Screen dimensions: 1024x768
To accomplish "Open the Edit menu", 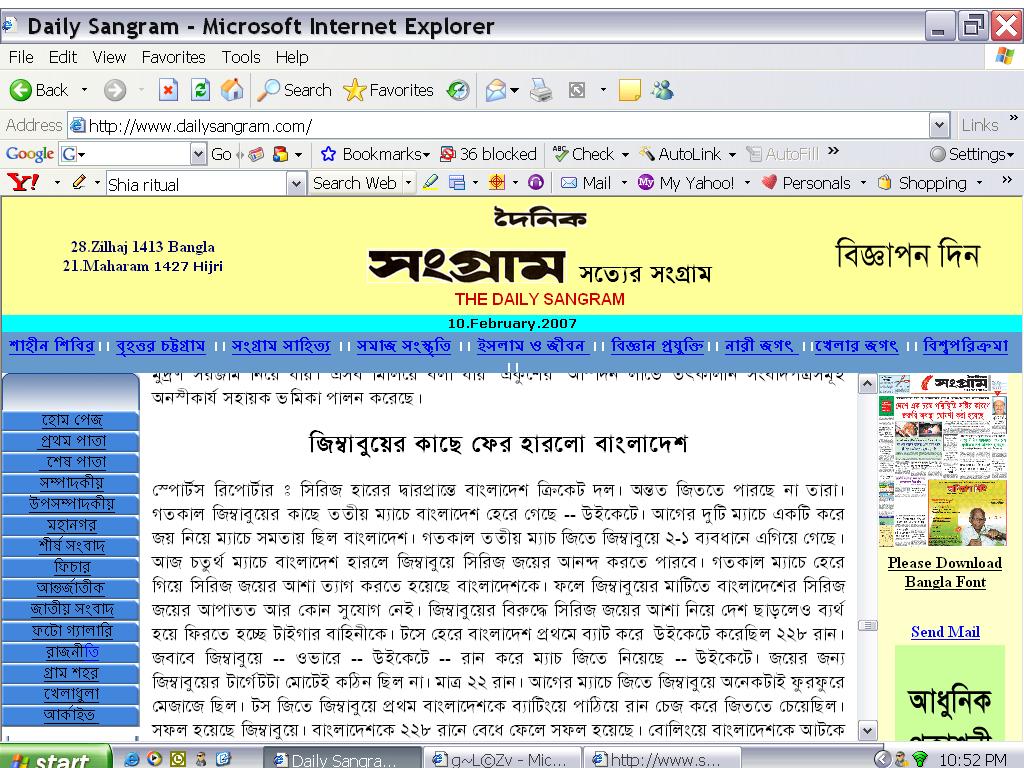I will pyautogui.click(x=63, y=57).
